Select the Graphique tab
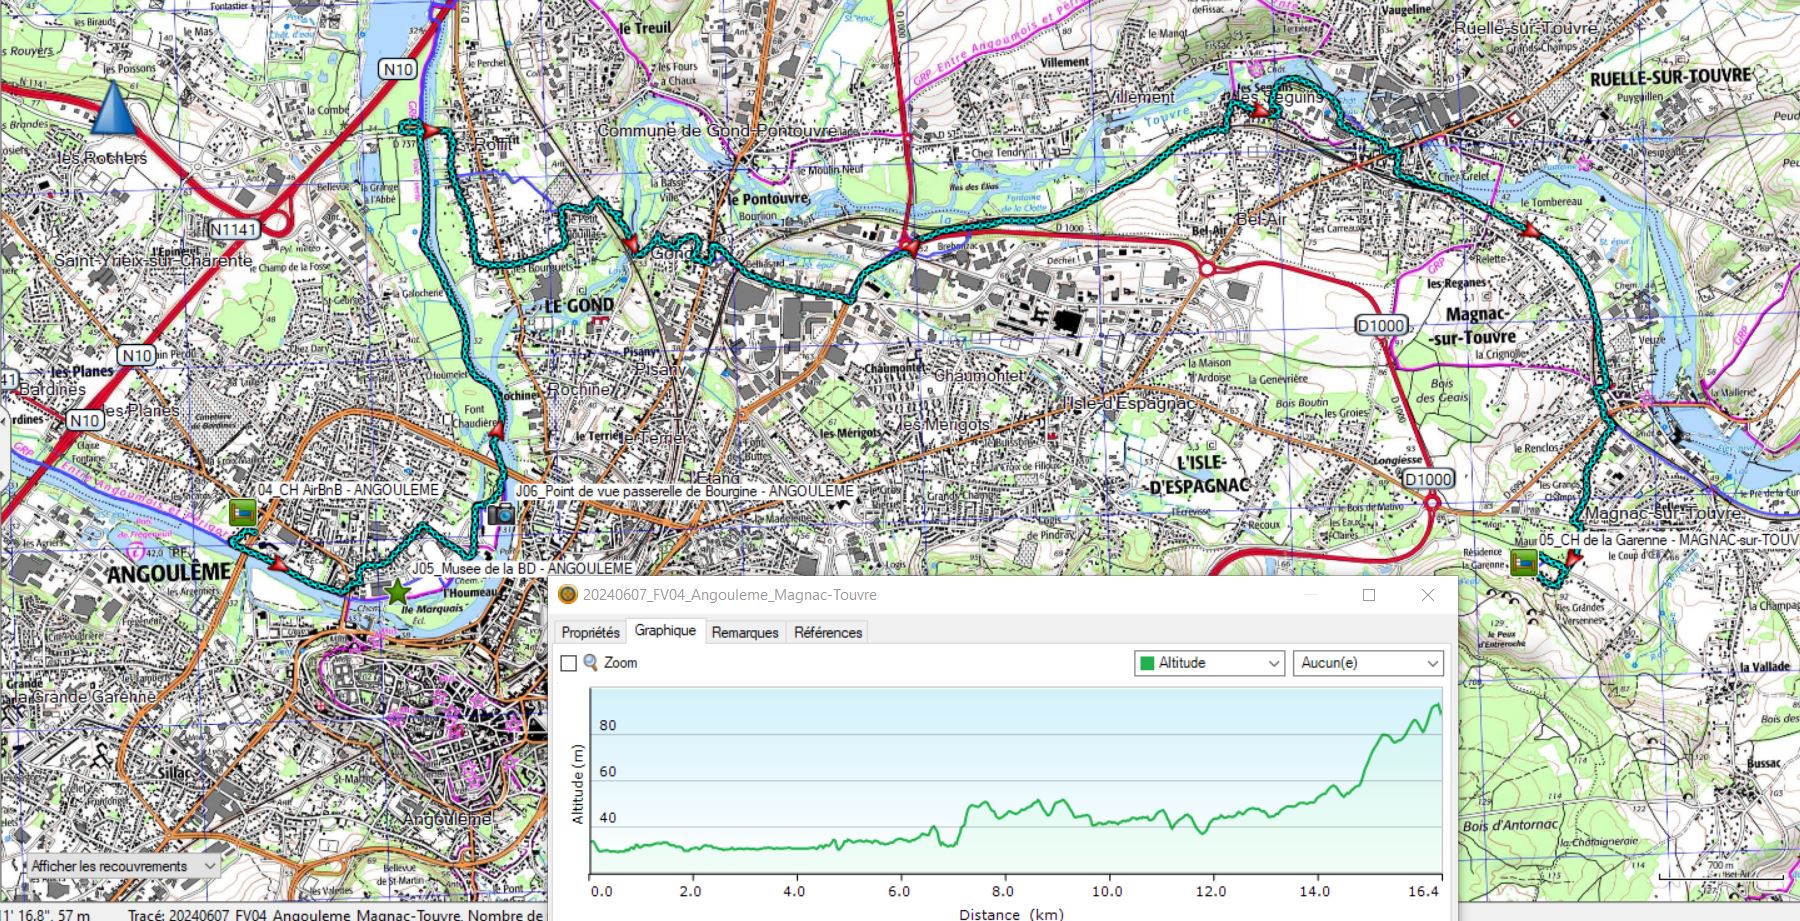1800x921 pixels. (665, 631)
